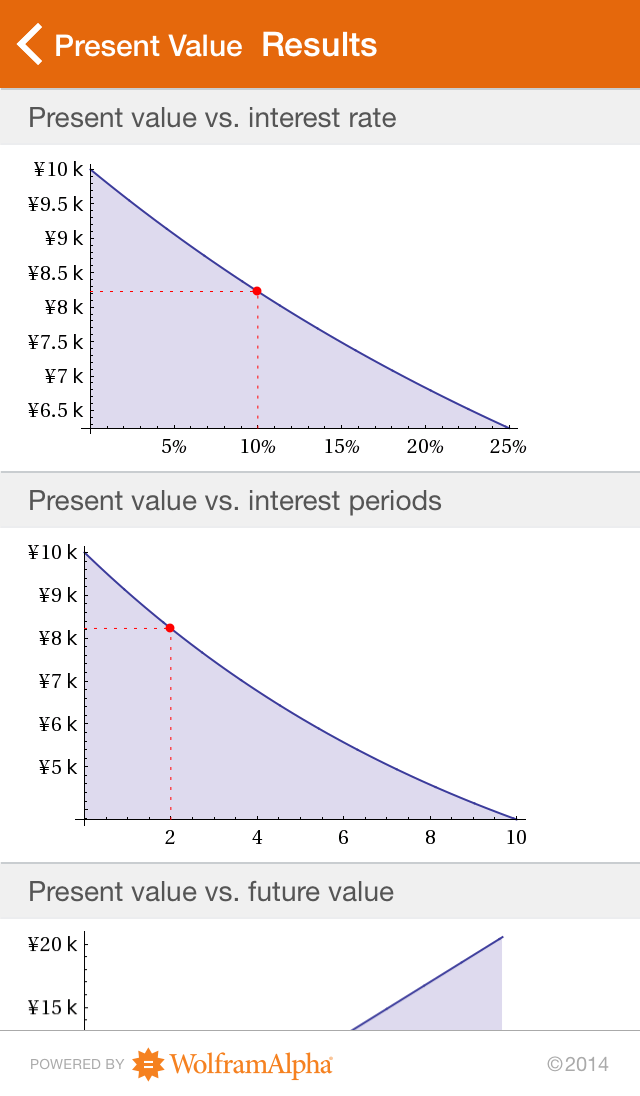Click the ¥10 k label on first chart

click(x=58, y=170)
